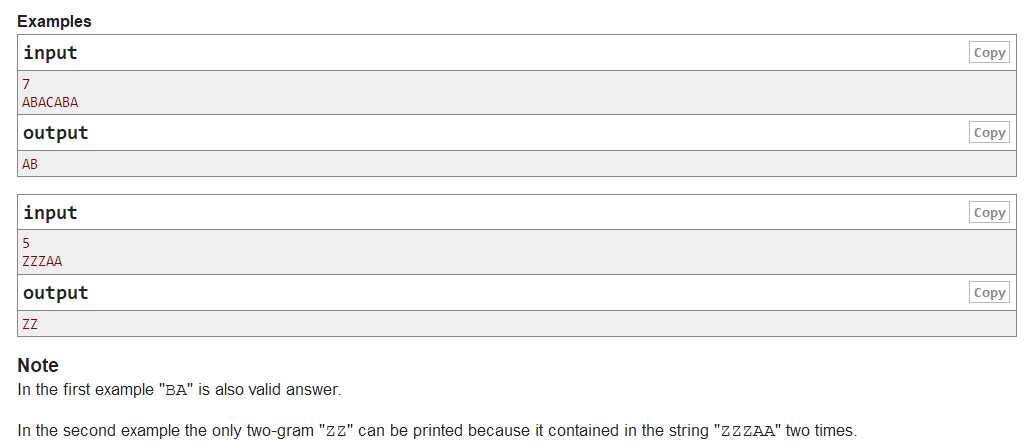Copy the second example input

tap(989, 213)
